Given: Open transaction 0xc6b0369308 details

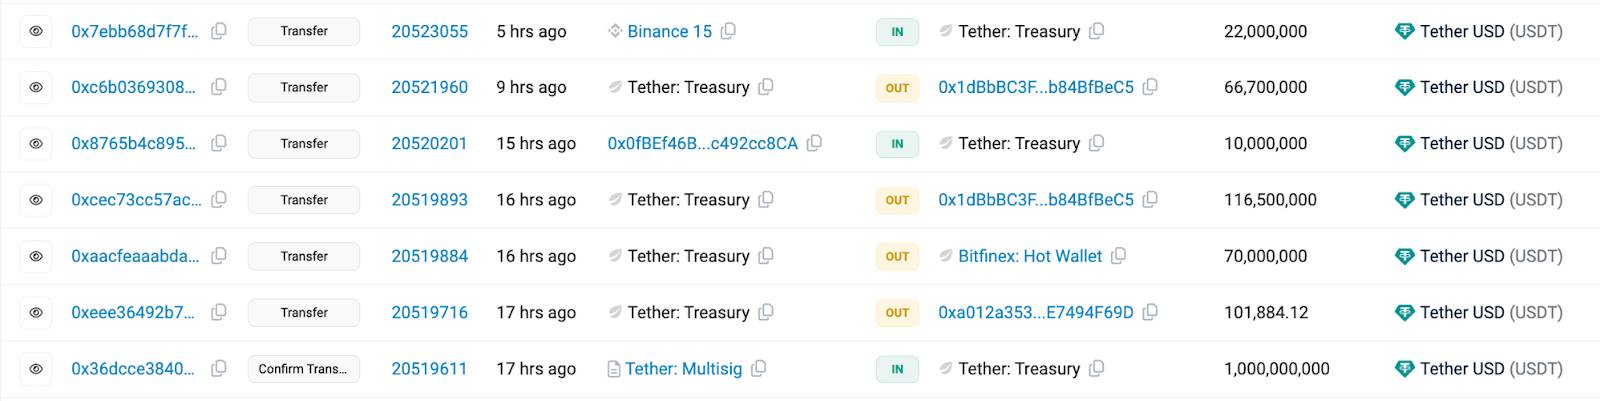Looking at the screenshot, I should tap(133, 87).
